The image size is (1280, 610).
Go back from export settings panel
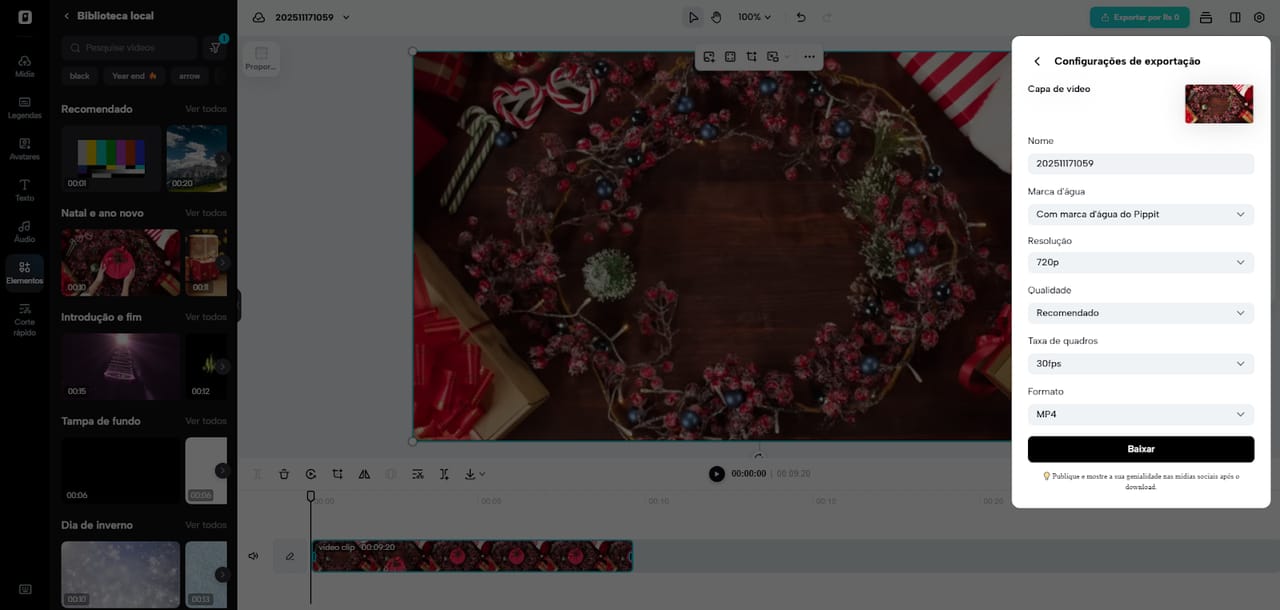pos(1037,61)
